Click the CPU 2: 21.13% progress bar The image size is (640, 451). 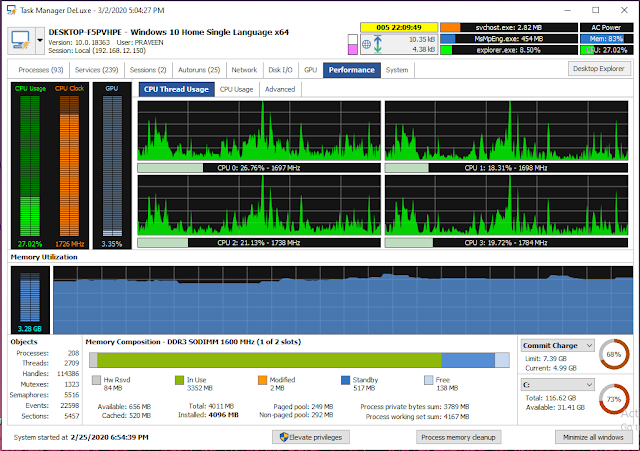coord(259,243)
